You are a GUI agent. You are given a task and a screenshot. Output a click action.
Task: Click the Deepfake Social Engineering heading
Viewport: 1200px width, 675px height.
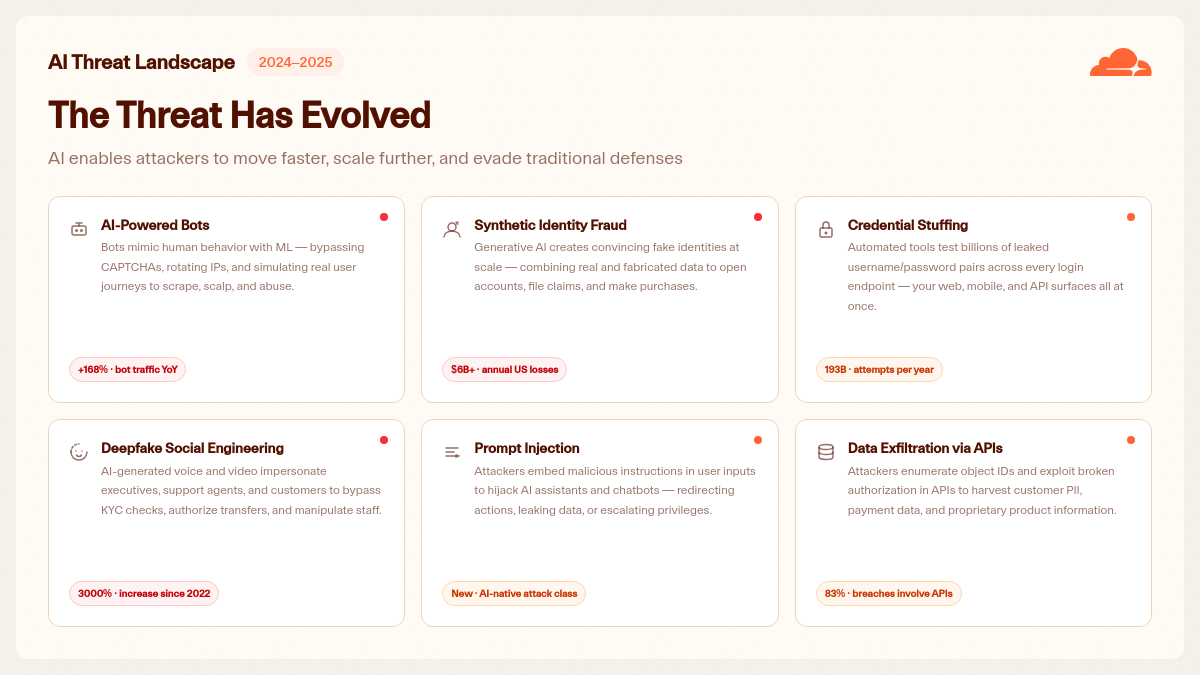(192, 448)
